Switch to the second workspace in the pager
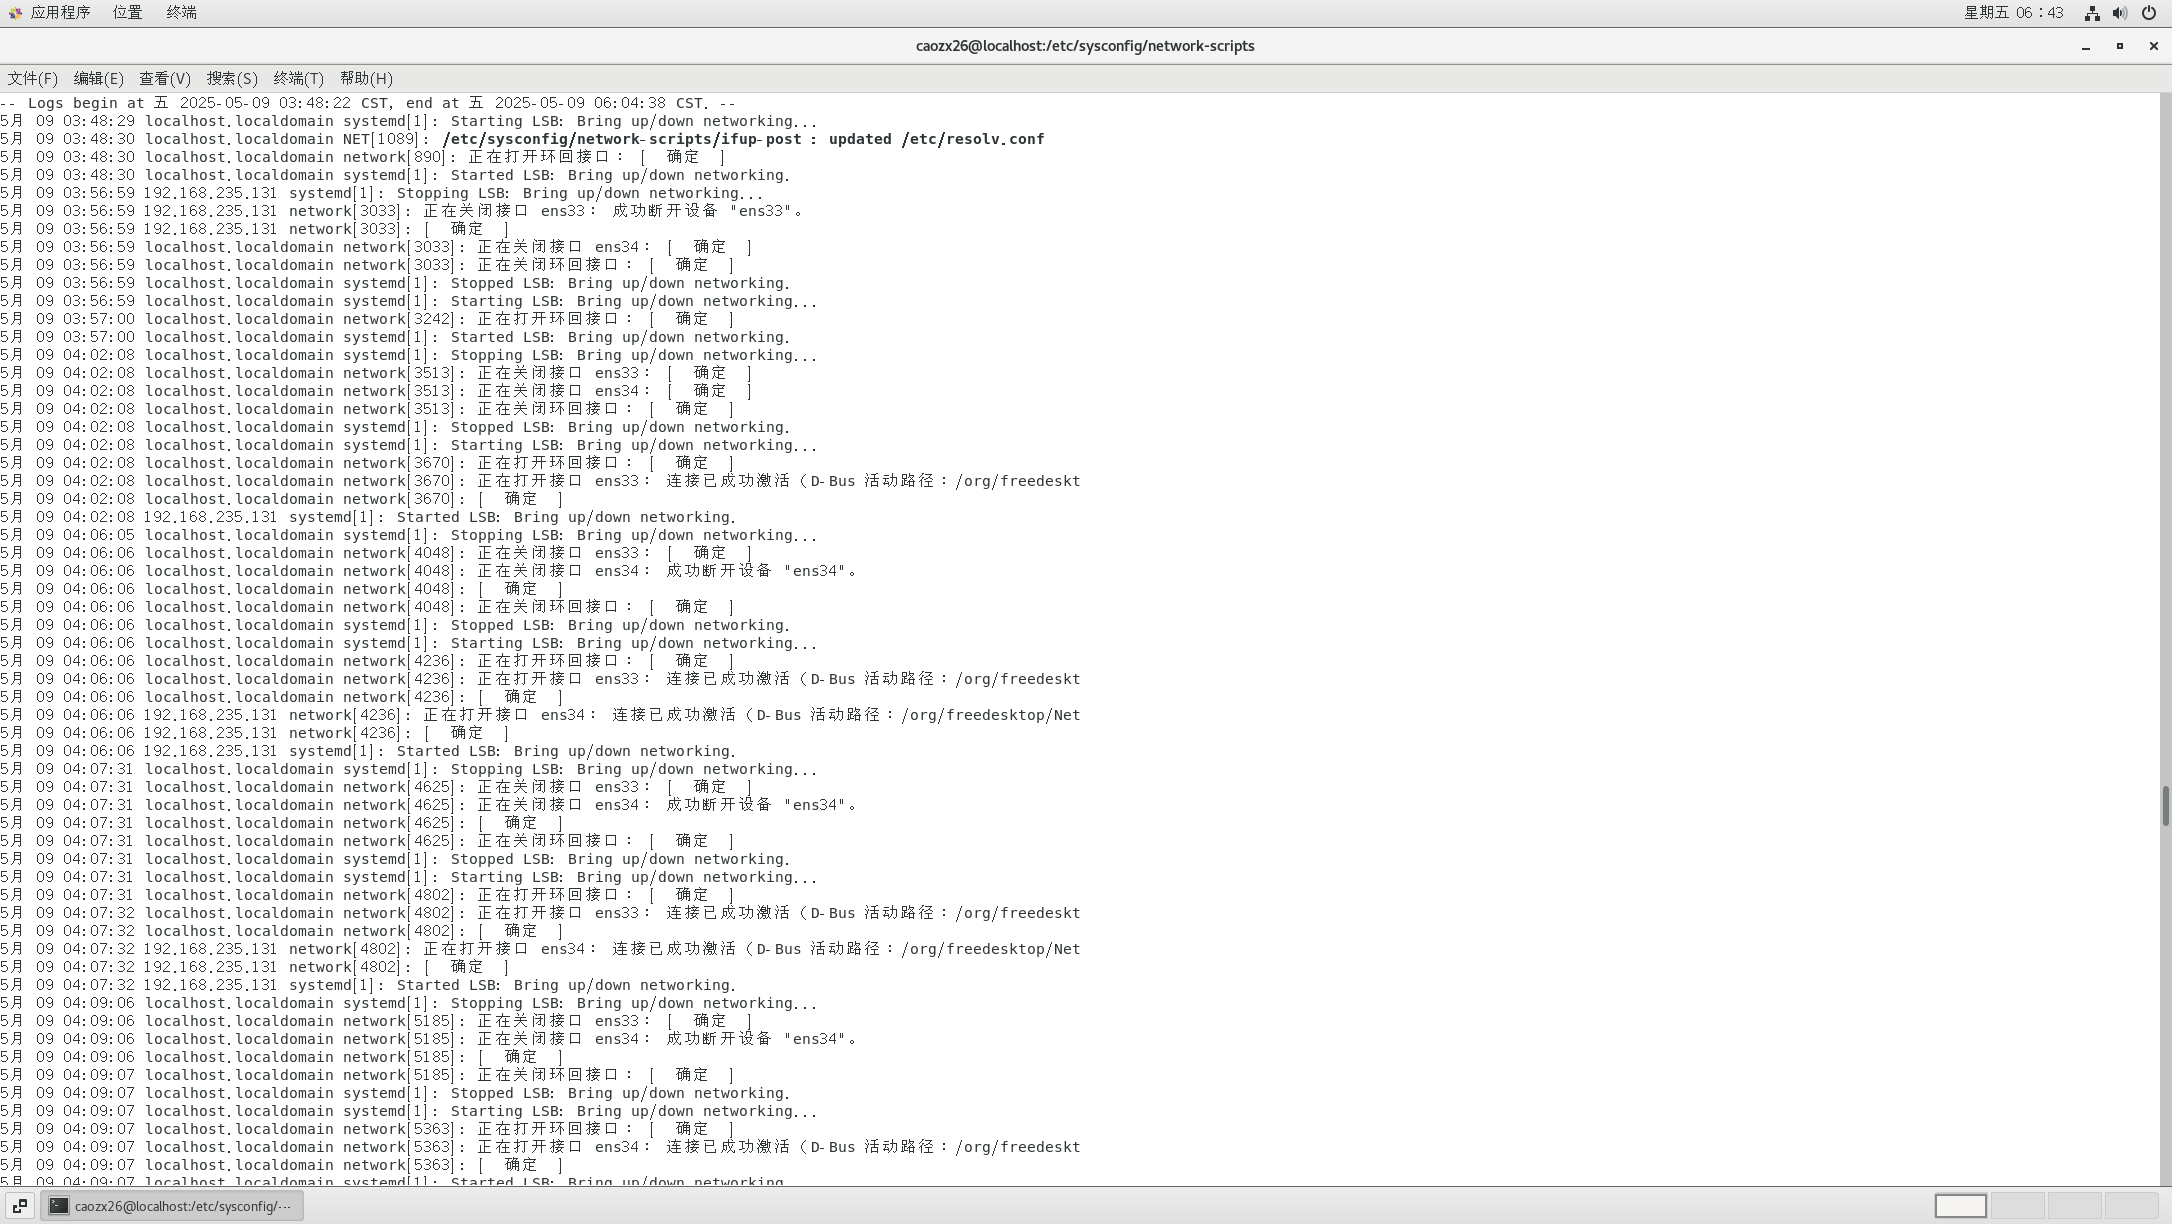The image size is (2172, 1224). coord(2017,1206)
